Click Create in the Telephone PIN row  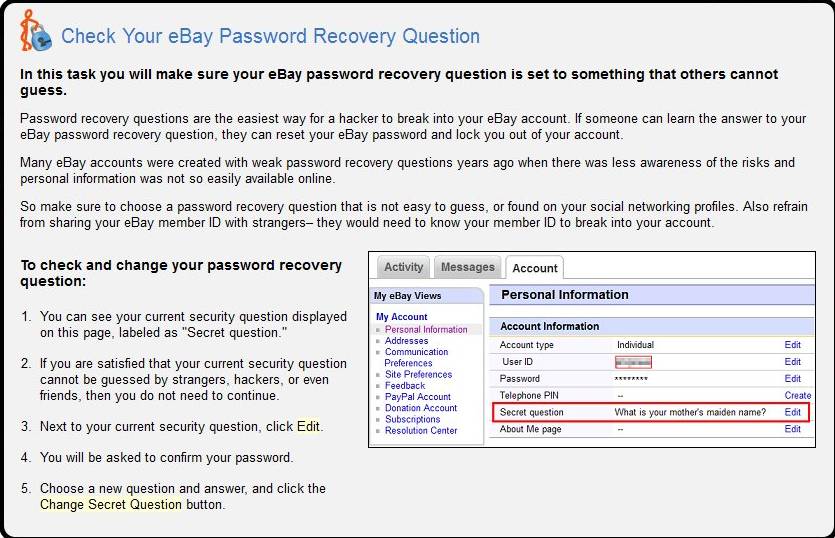tap(797, 396)
